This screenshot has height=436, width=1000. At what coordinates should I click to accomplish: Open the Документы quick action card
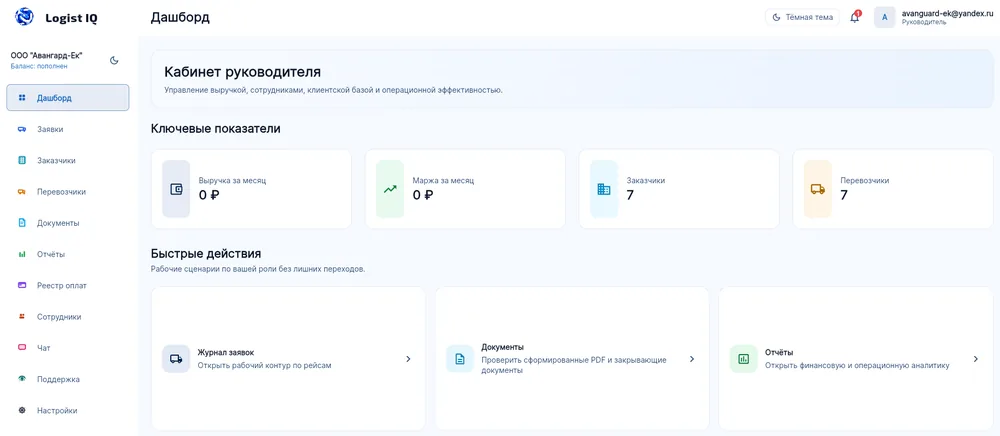coord(572,359)
